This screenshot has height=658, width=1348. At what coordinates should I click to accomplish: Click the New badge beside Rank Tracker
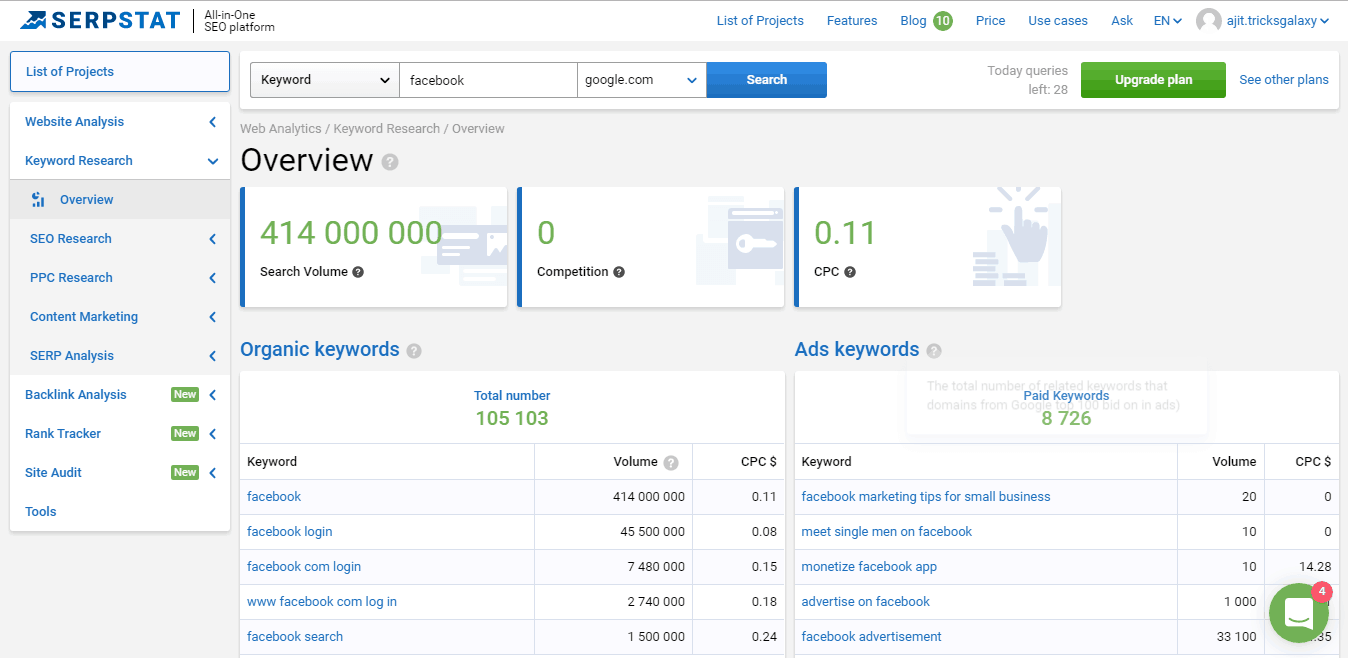click(185, 434)
